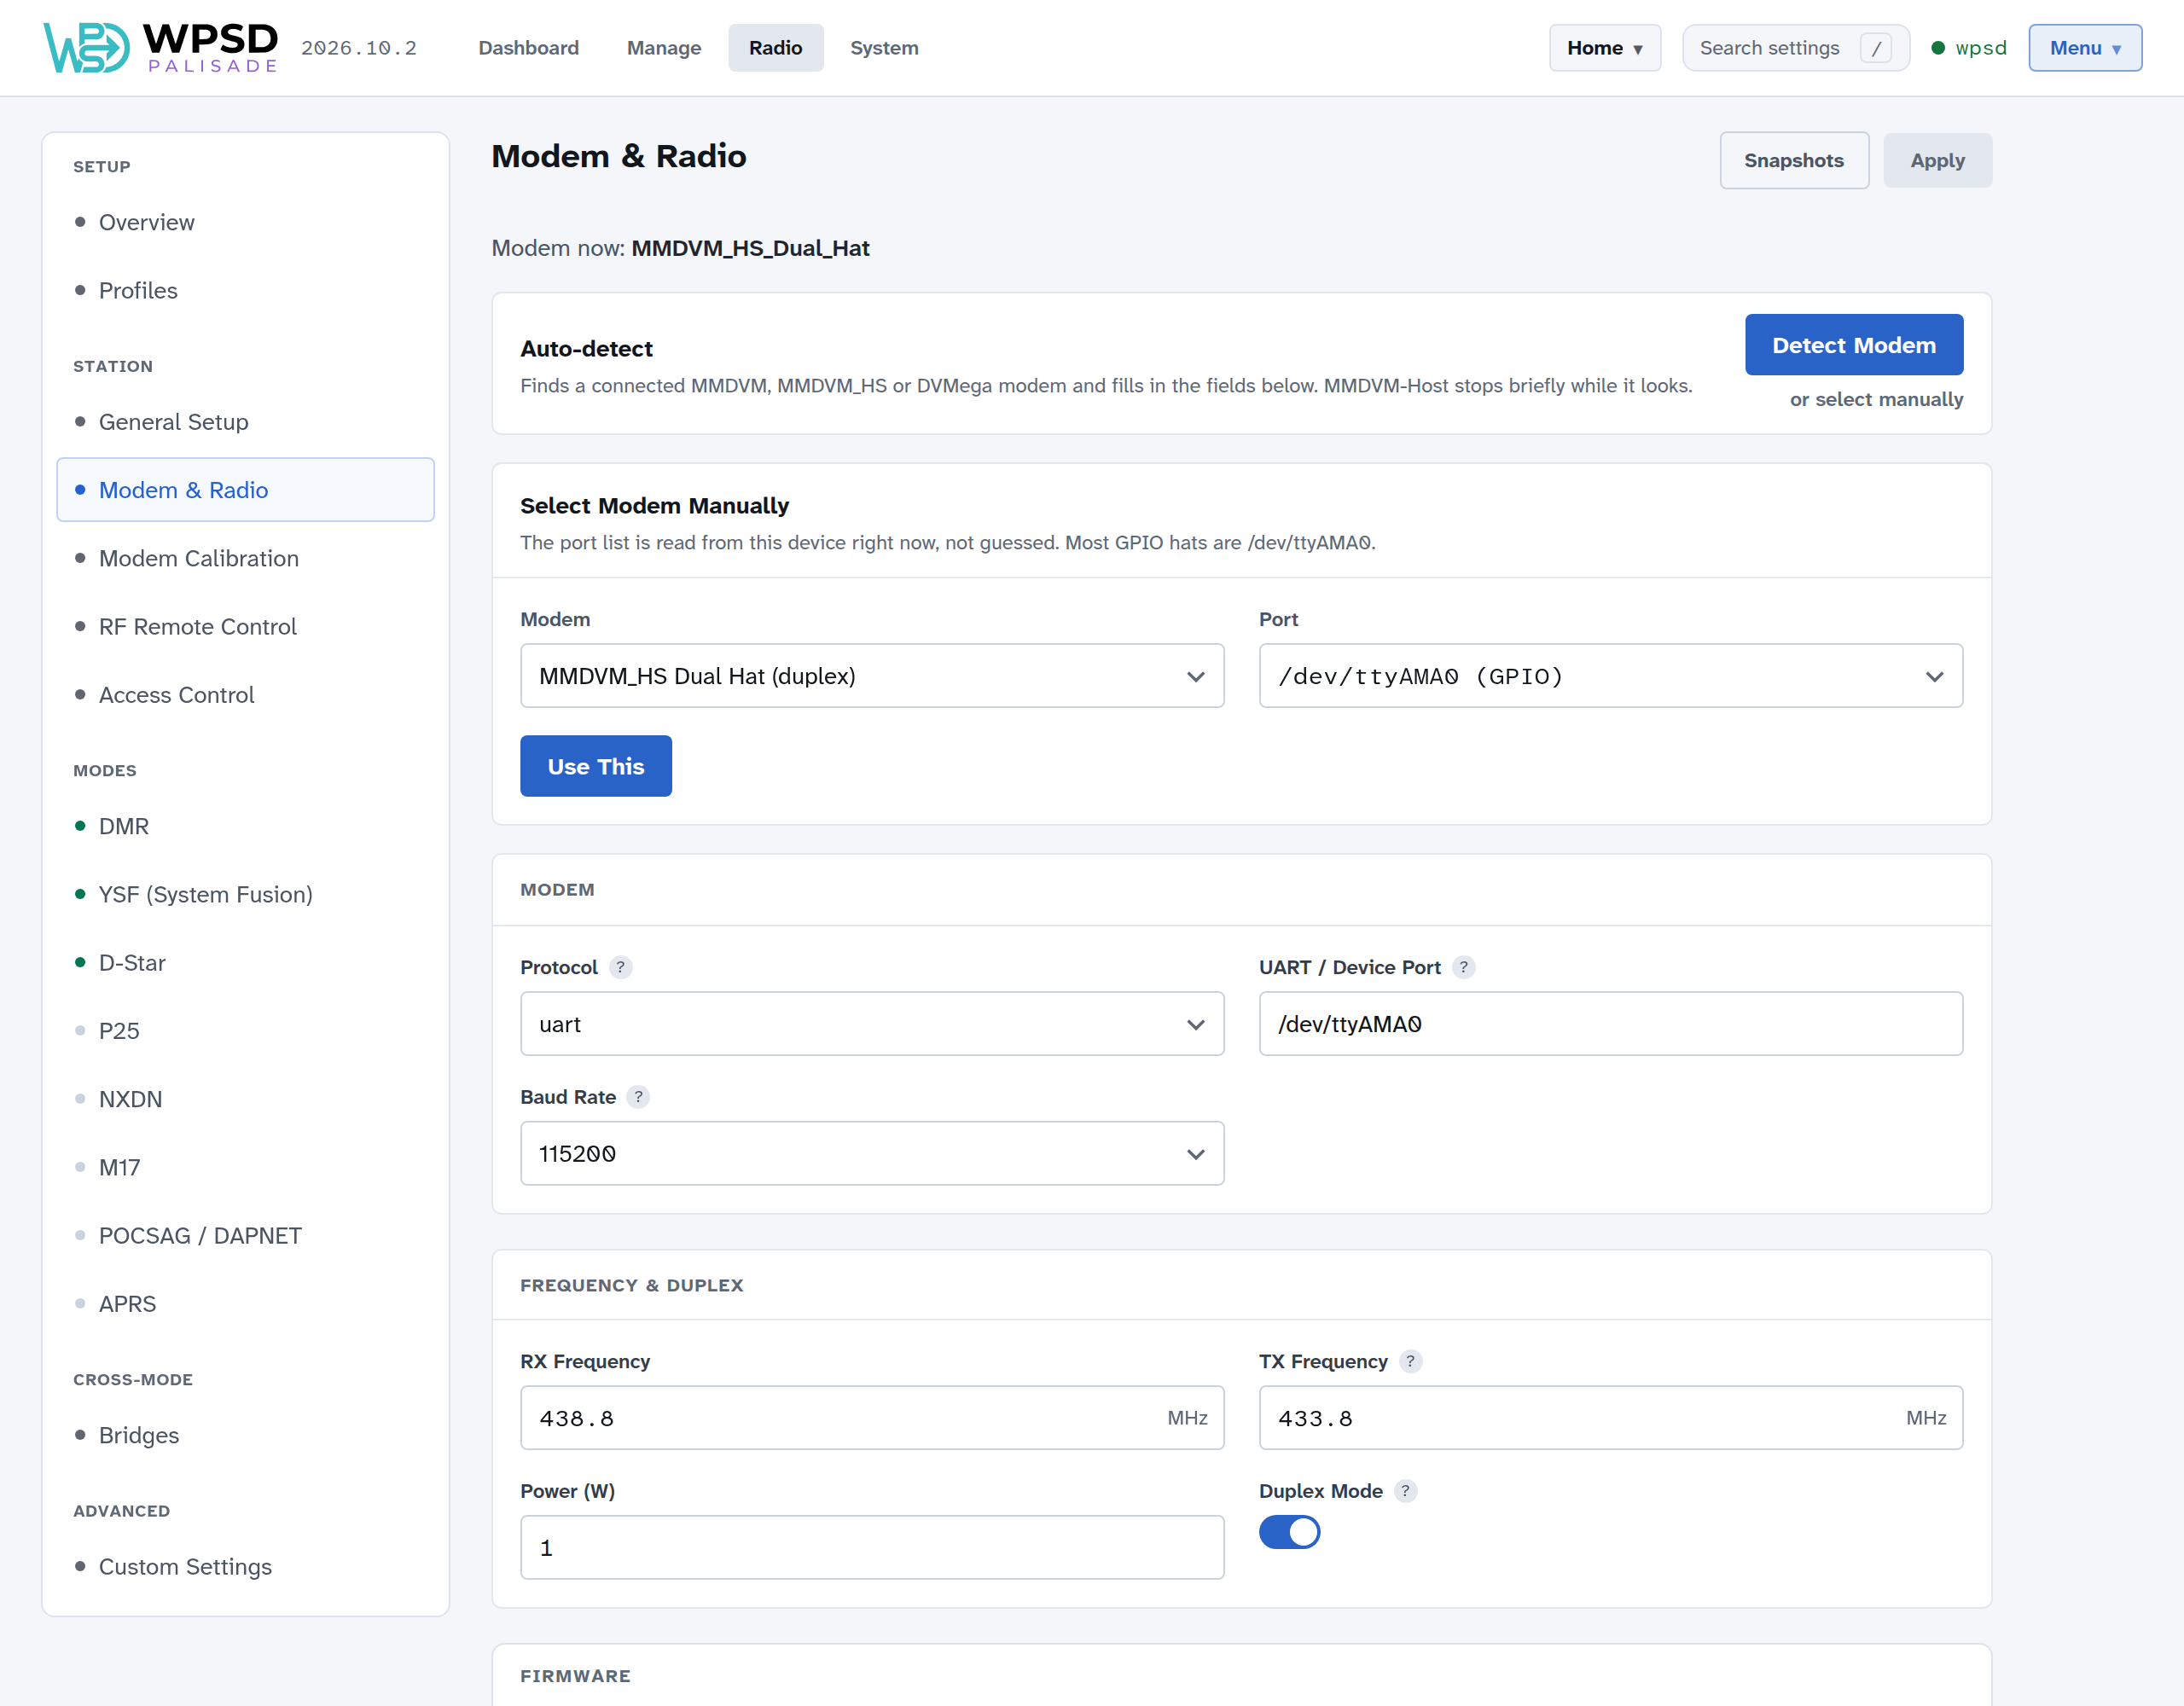Click the green wpsd status indicator
This screenshot has width=2184, height=1706.
(x=1968, y=48)
